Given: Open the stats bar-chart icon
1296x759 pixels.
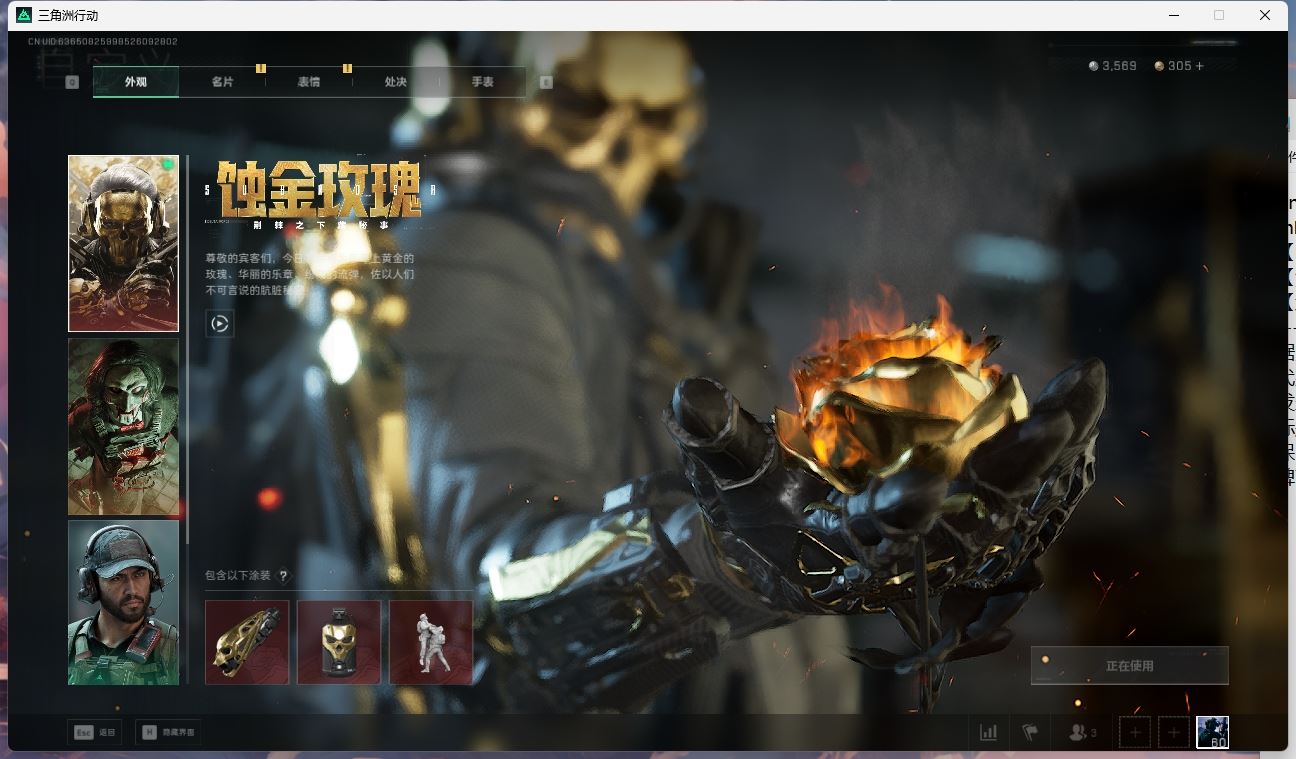Looking at the screenshot, I should tap(988, 732).
